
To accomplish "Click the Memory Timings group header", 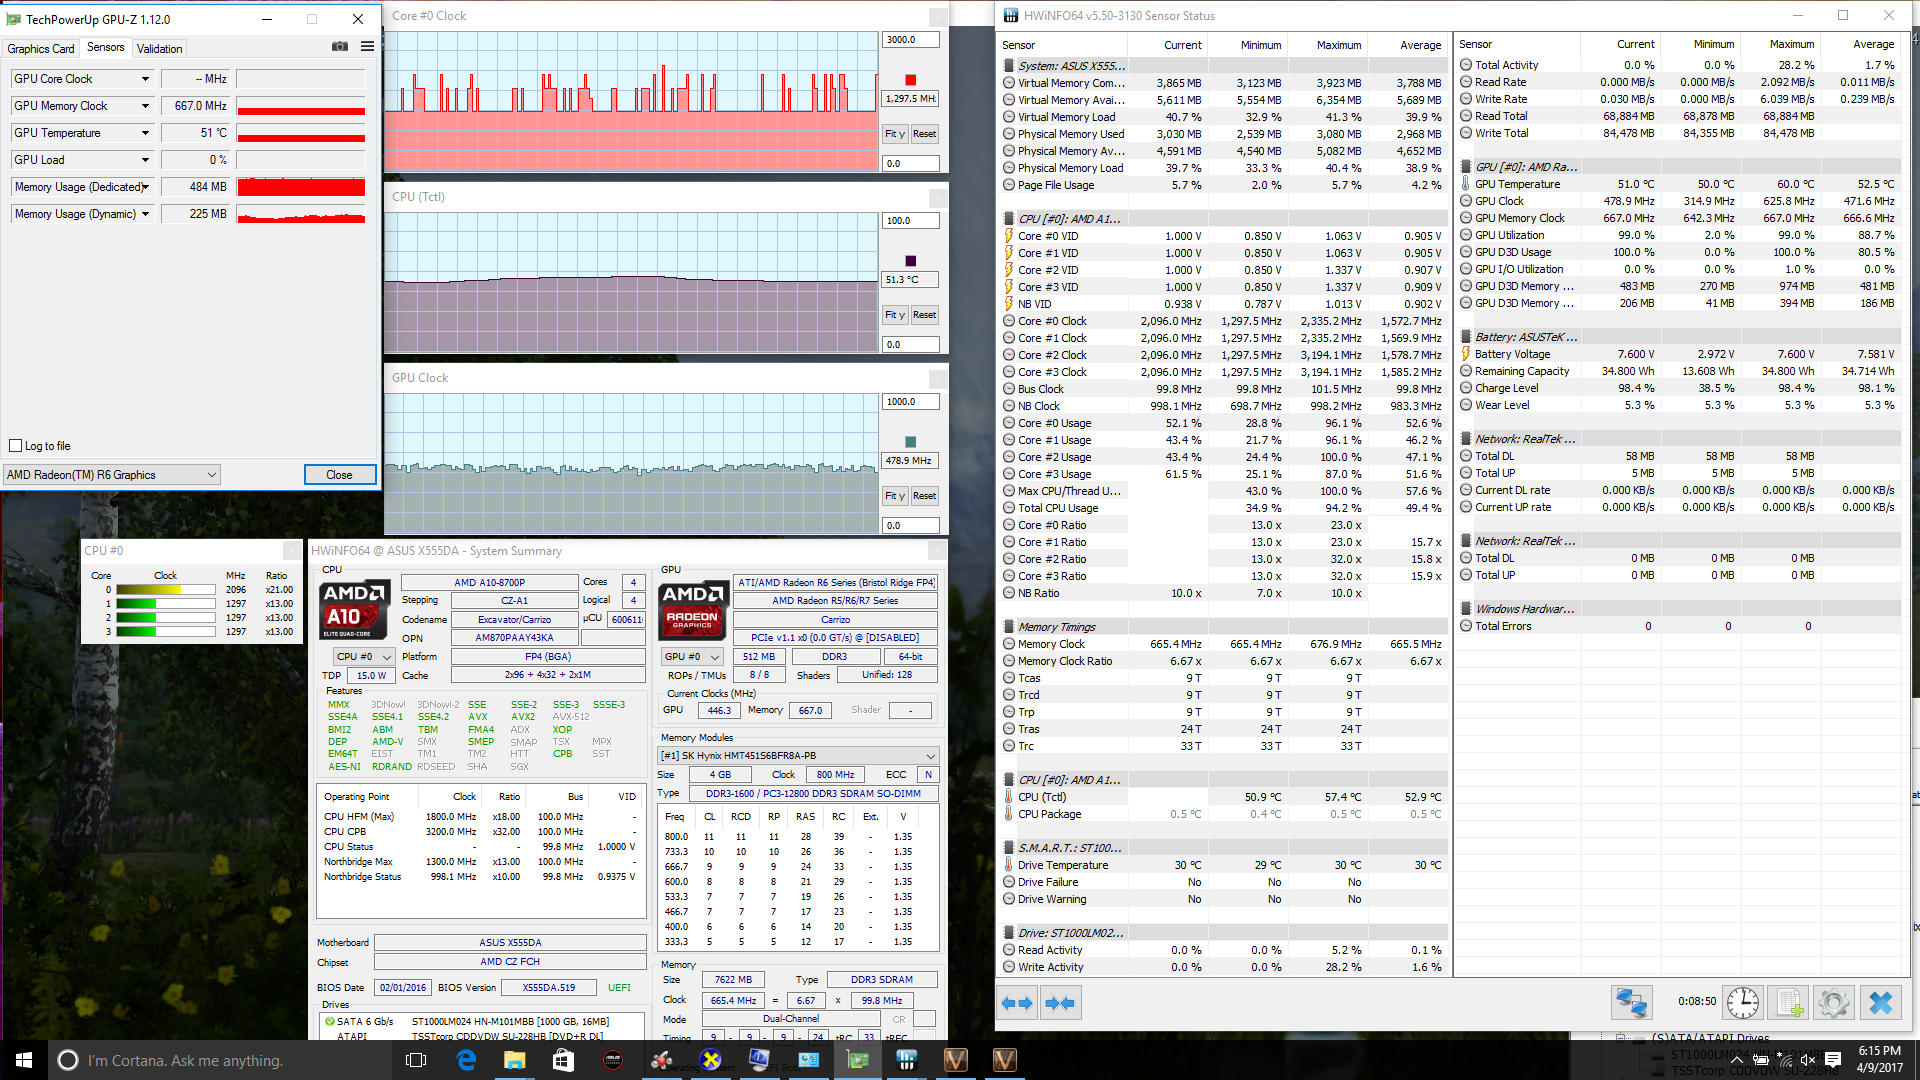I will (x=1224, y=627).
